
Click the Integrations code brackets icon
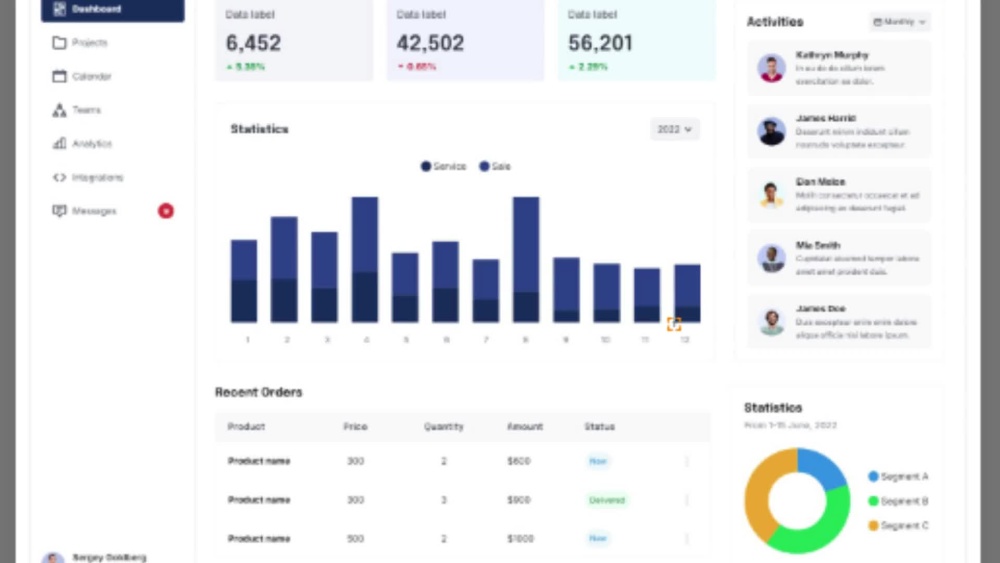coord(59,177)
